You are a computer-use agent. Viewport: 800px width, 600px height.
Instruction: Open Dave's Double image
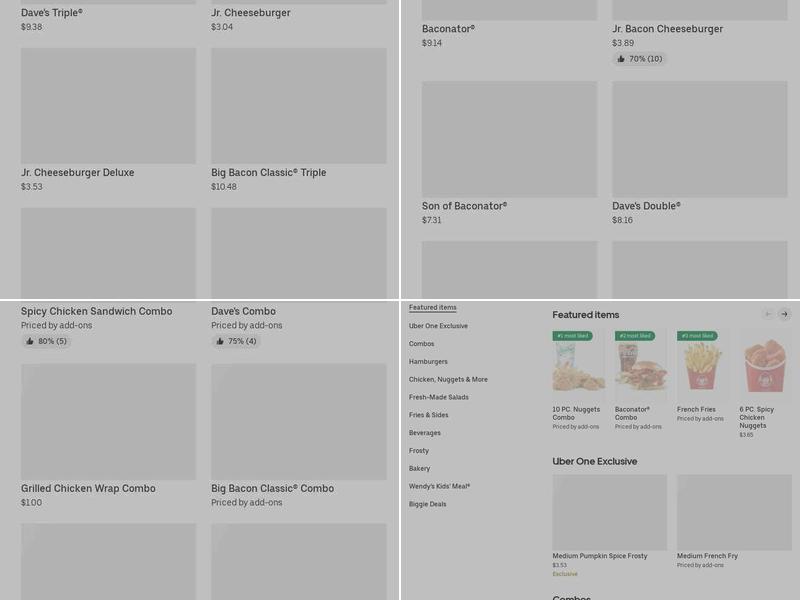(x=699, y=139)
